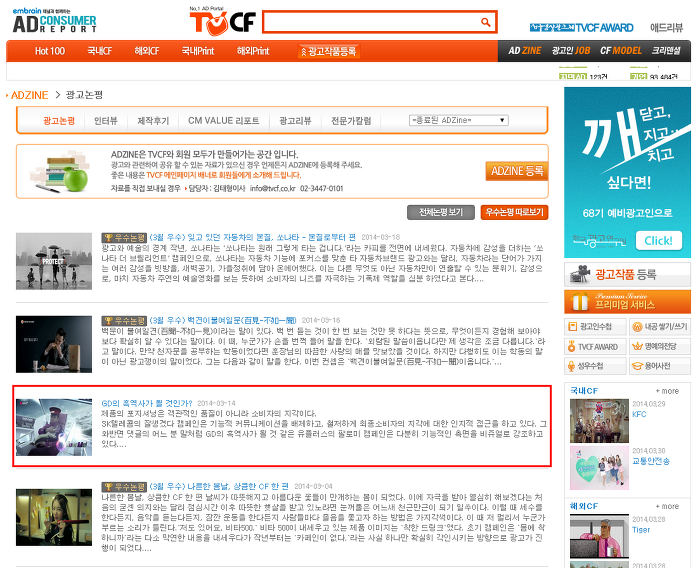Focus the TVCF search input field
The height and width of the screenshot is (568, 700).
click(x=372, y=22)
